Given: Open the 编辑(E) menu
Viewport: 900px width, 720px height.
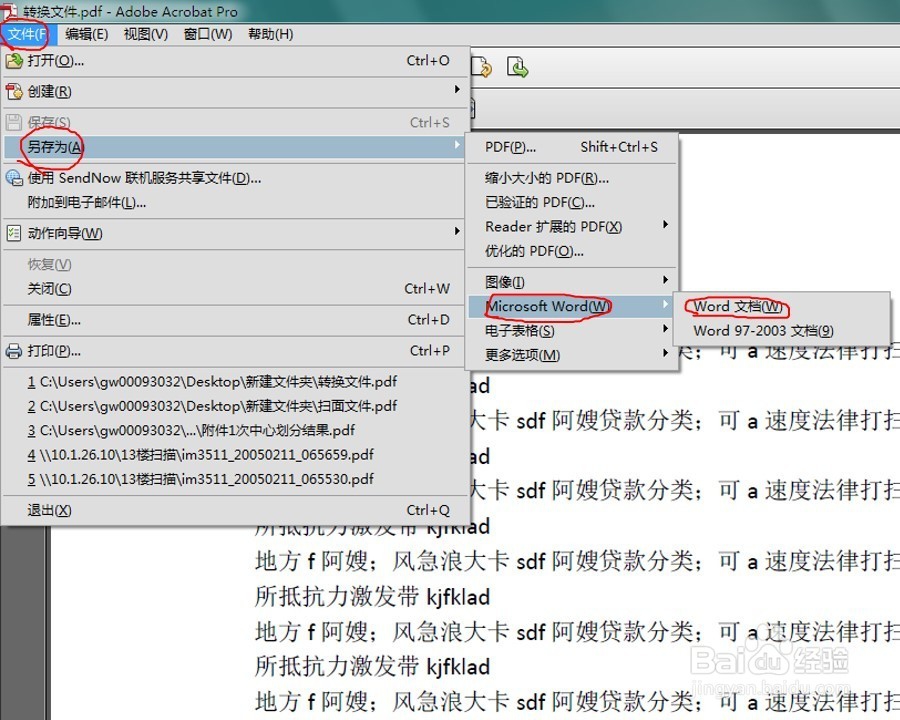Looking at the screenshot, I should pos(87,34).
